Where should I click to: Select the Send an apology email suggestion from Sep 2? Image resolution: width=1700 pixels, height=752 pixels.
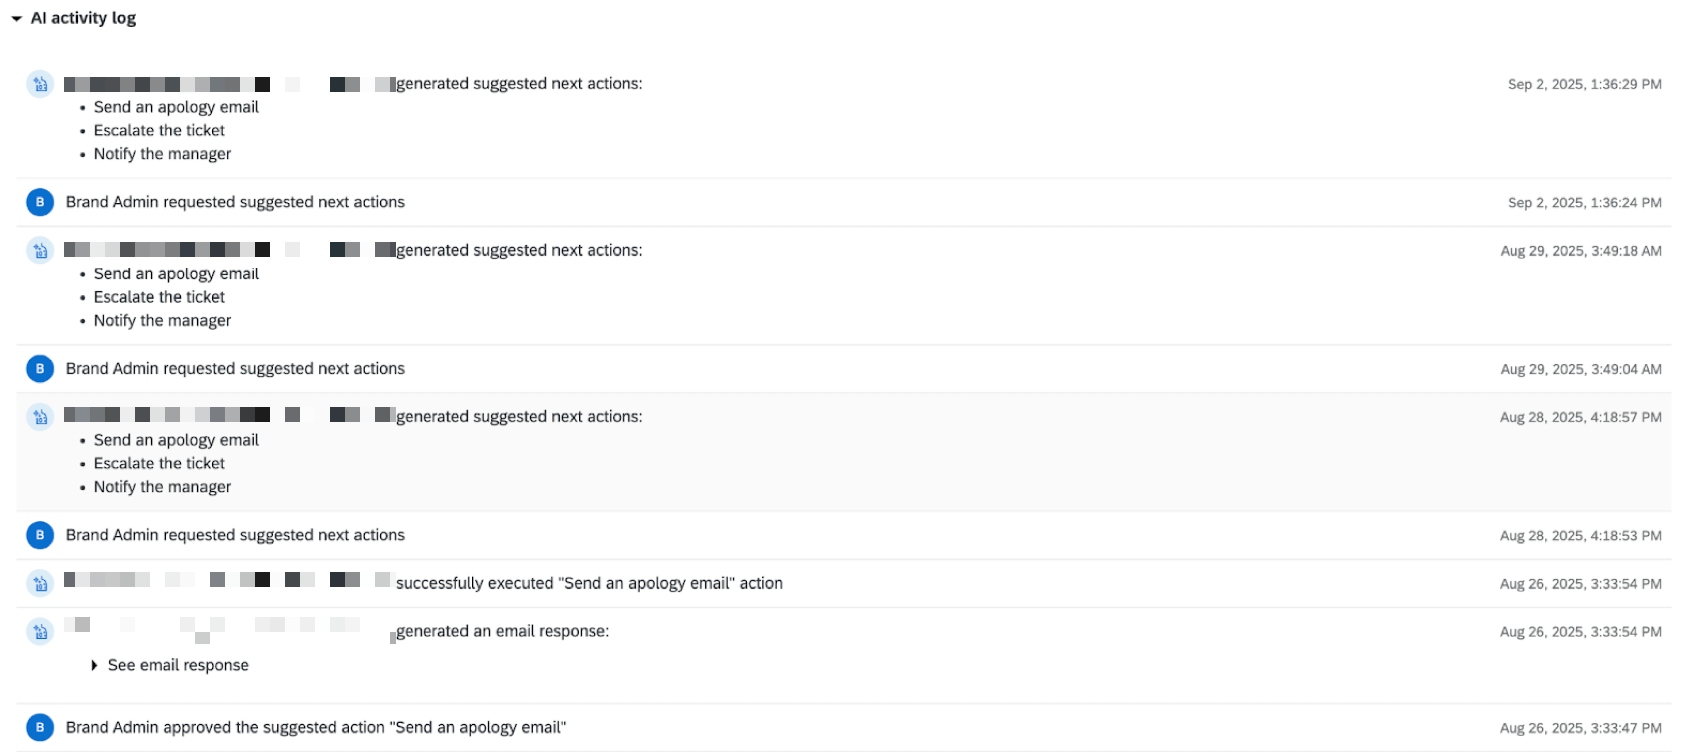coord(176,106)
